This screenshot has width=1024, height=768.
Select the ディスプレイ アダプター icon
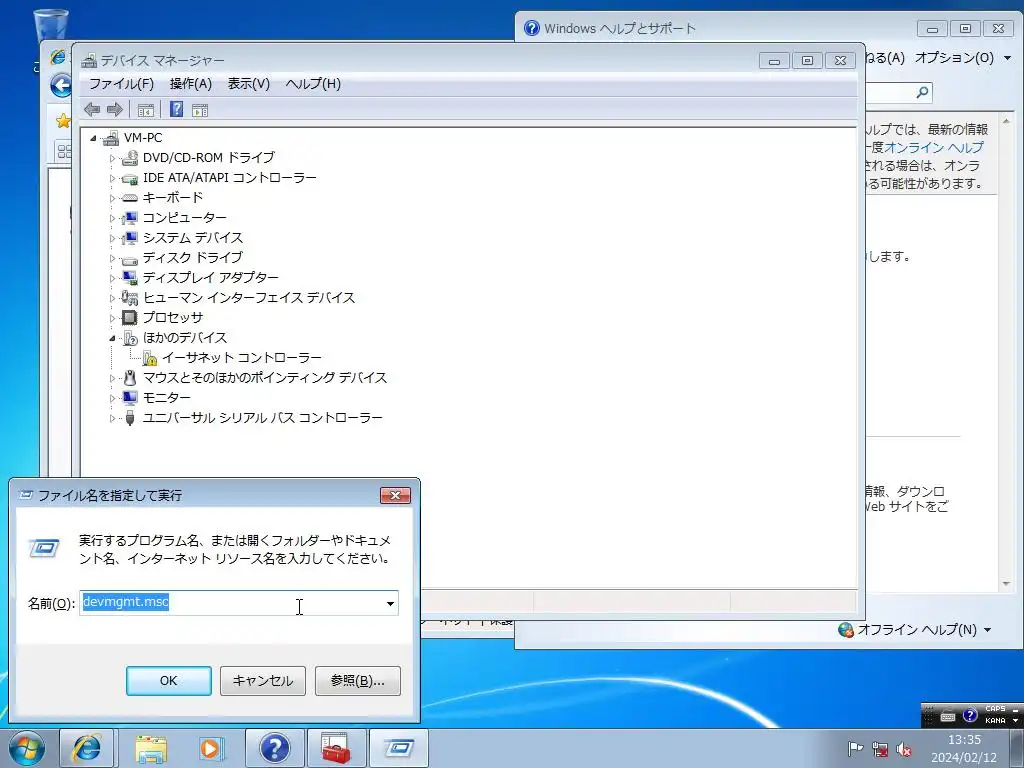point(130,278)
